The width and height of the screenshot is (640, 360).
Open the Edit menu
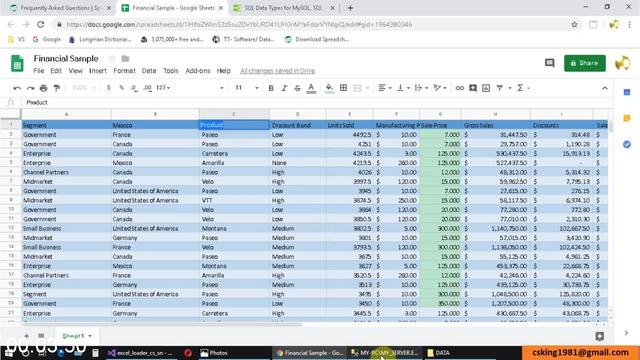[56, 71]
